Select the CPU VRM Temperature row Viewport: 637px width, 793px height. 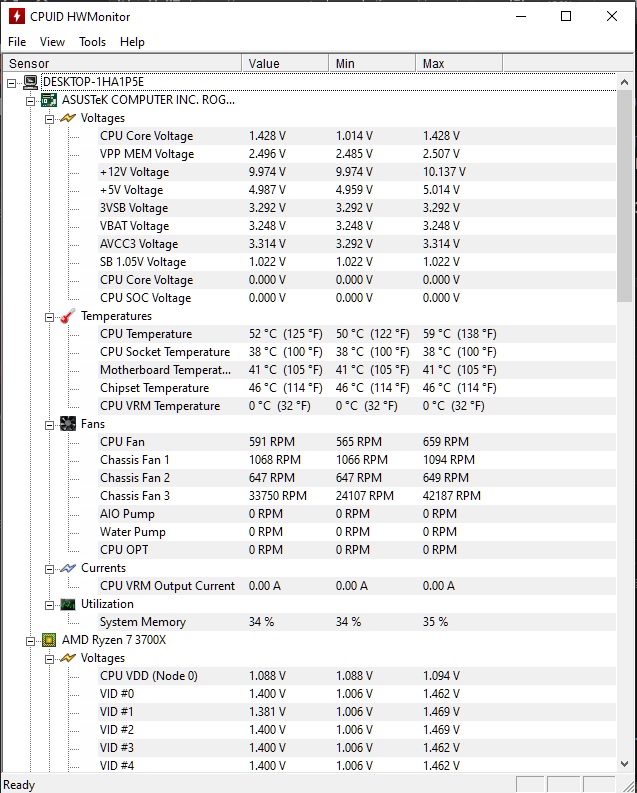click(x=356, y=406)
